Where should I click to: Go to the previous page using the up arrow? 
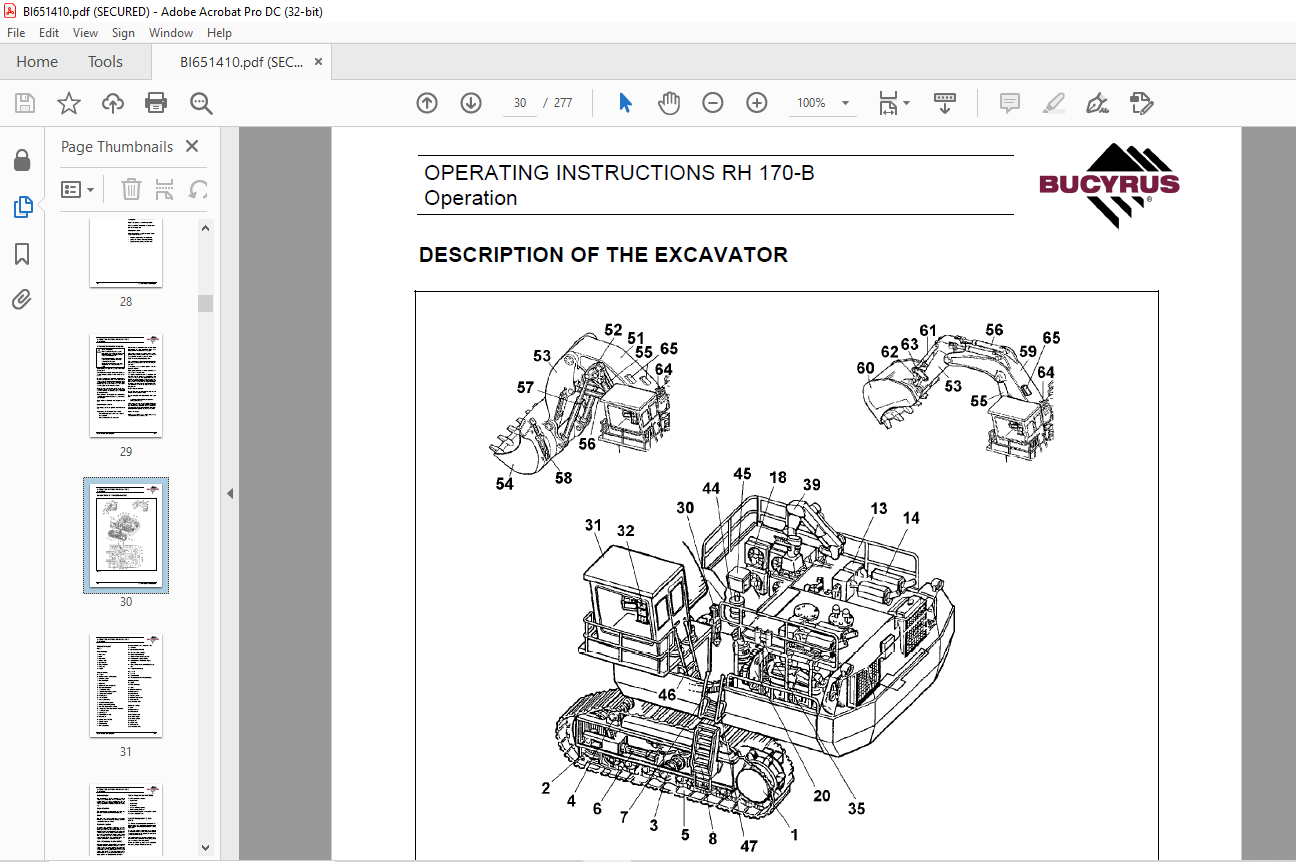click(x=427, y=103)
